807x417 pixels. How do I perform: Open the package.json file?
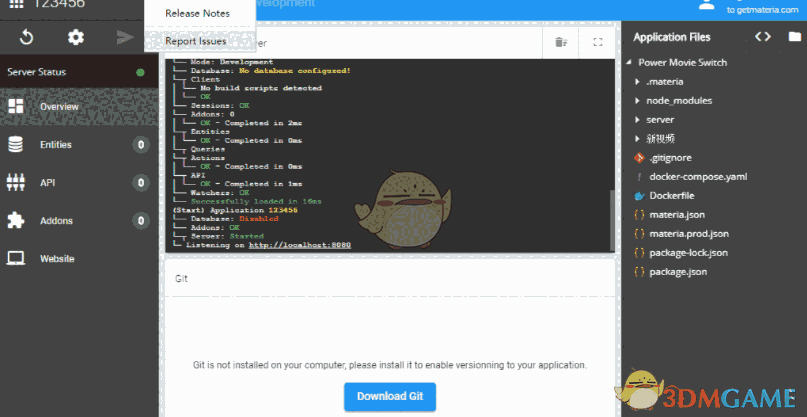tap(678, 272)
